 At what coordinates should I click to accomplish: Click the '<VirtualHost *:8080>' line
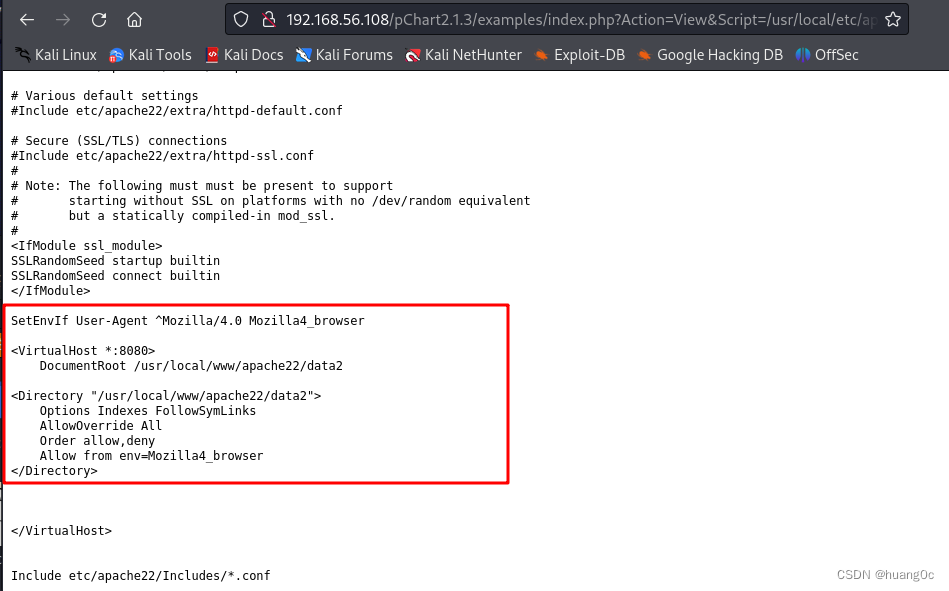tap(83, 351)
